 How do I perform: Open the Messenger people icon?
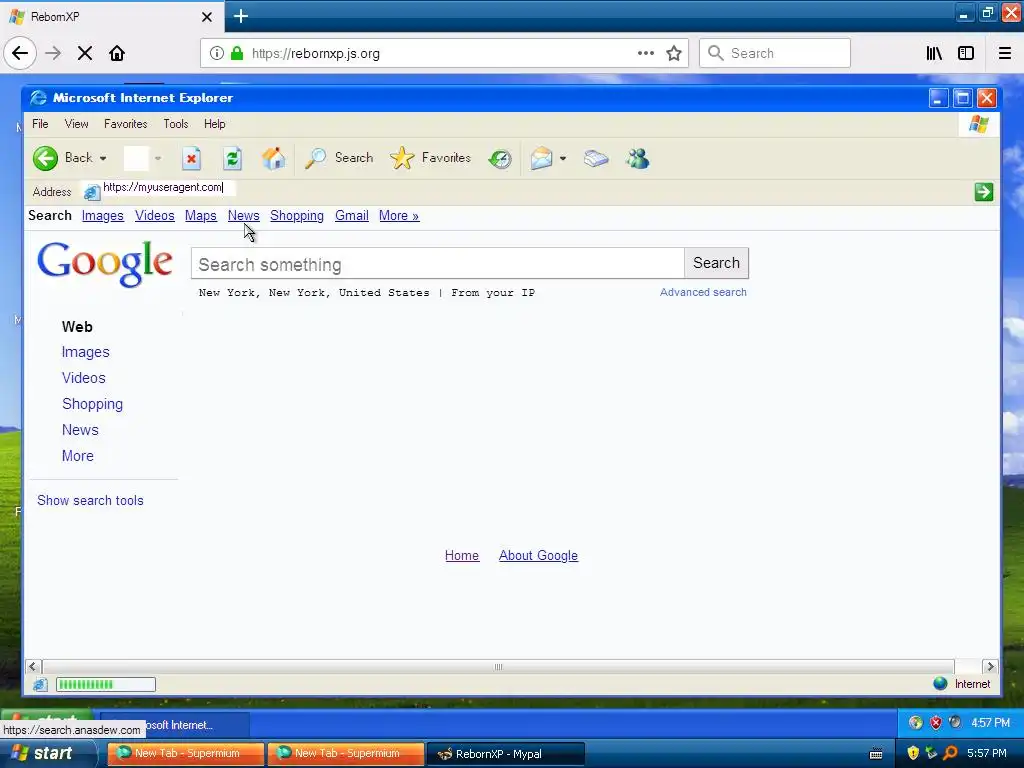click(x=637, y=158)
